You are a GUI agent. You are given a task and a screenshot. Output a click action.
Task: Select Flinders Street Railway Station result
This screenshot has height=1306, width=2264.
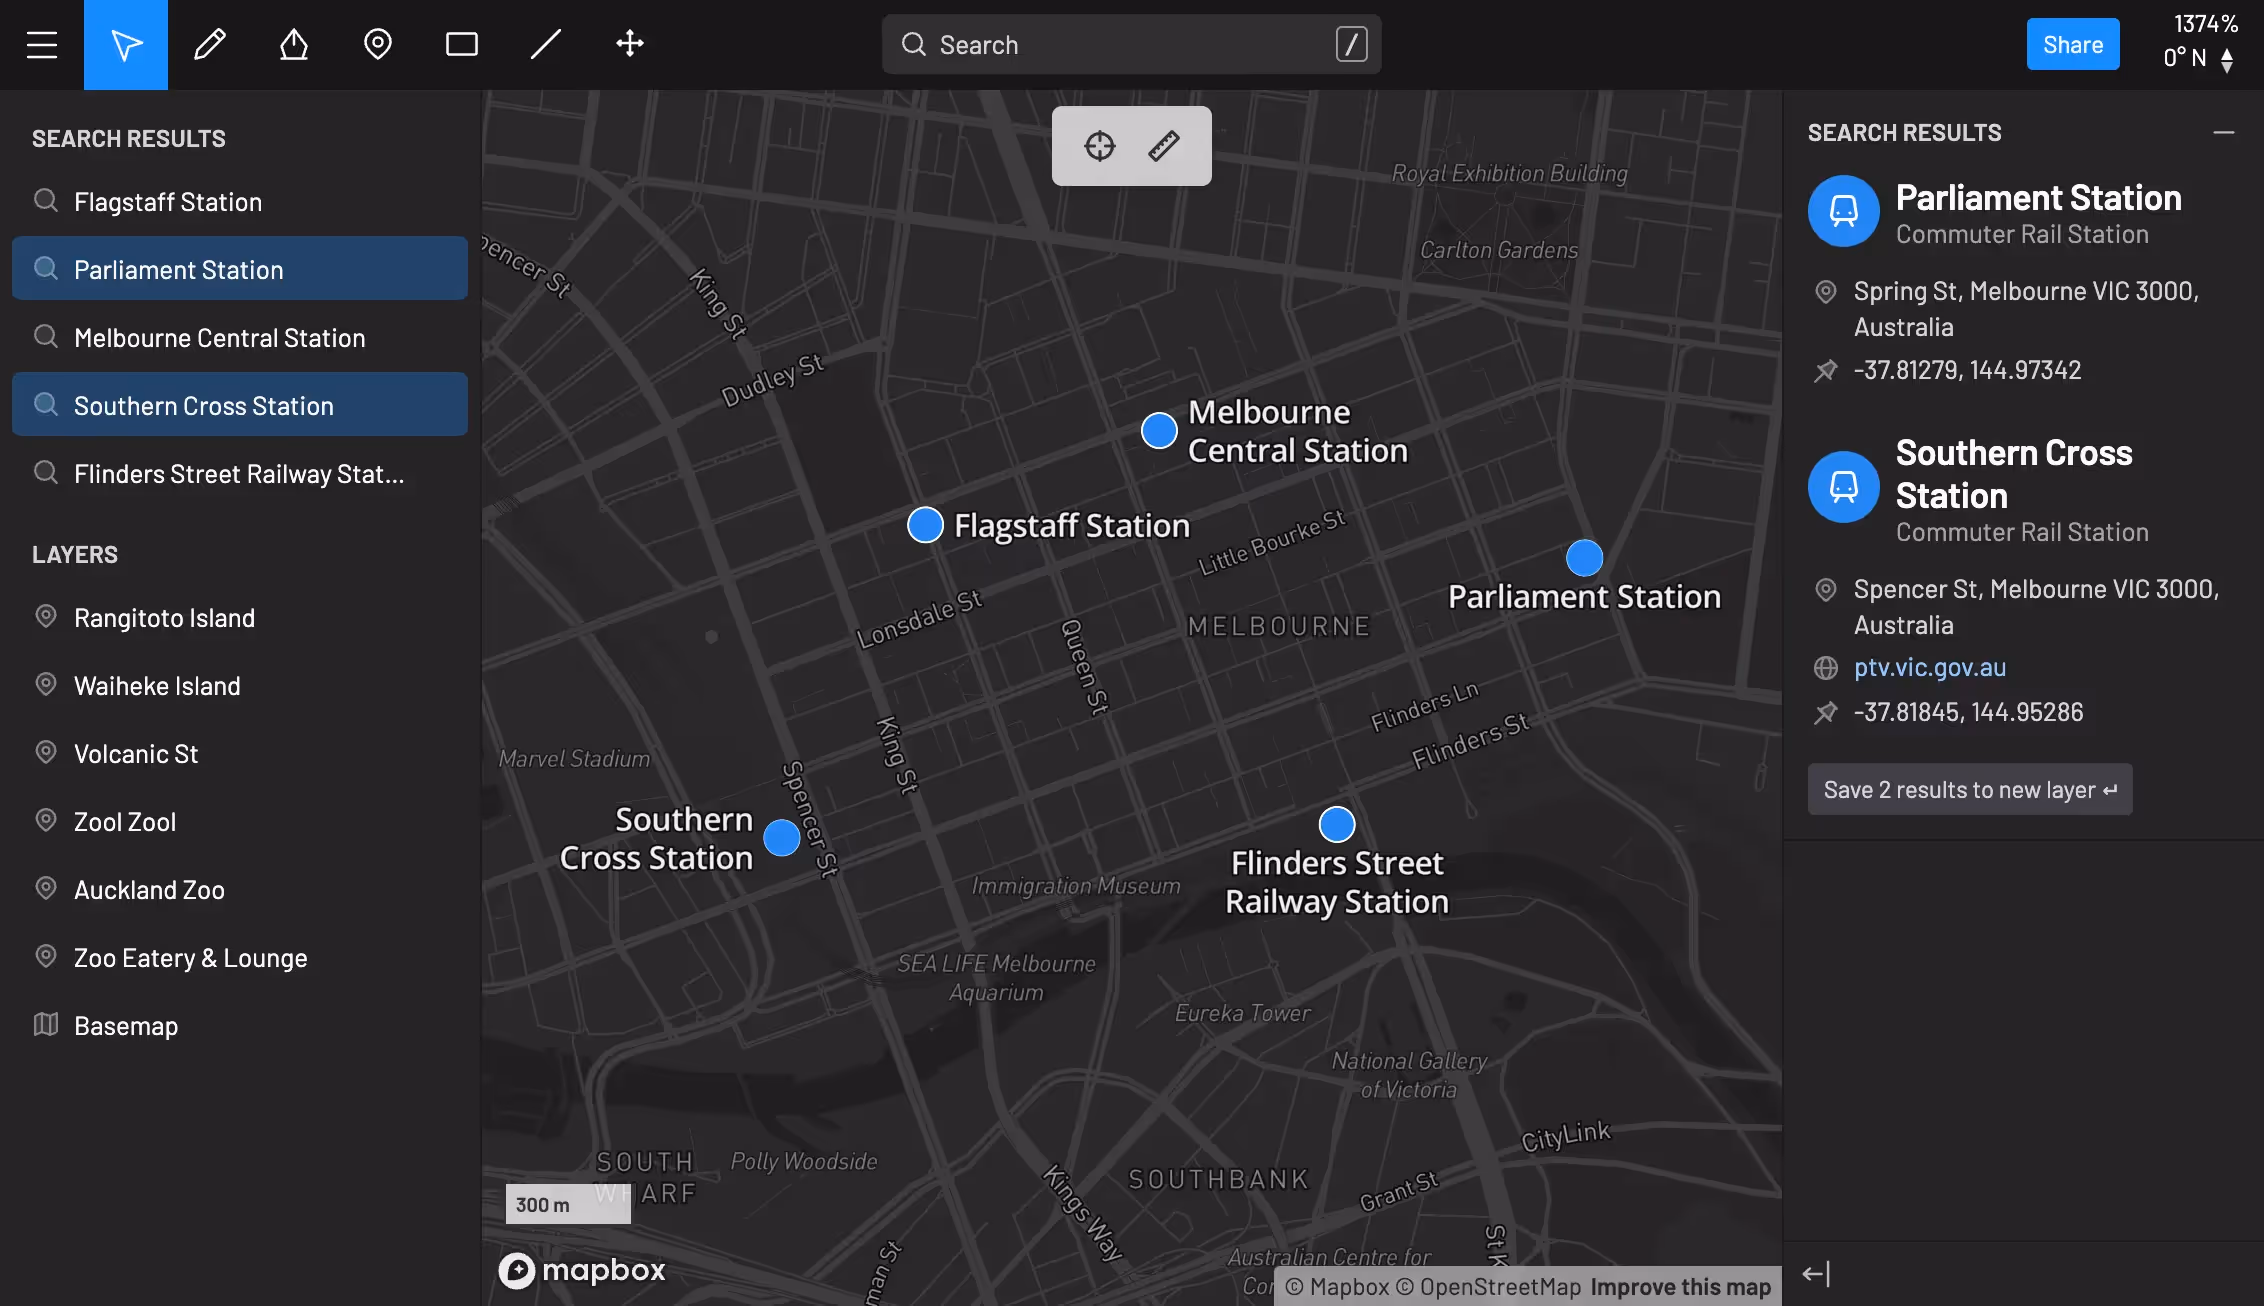pos(240,473)
